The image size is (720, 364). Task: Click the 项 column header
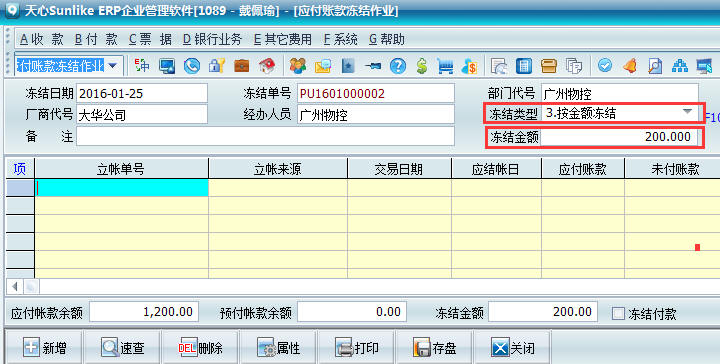(20, 169)
